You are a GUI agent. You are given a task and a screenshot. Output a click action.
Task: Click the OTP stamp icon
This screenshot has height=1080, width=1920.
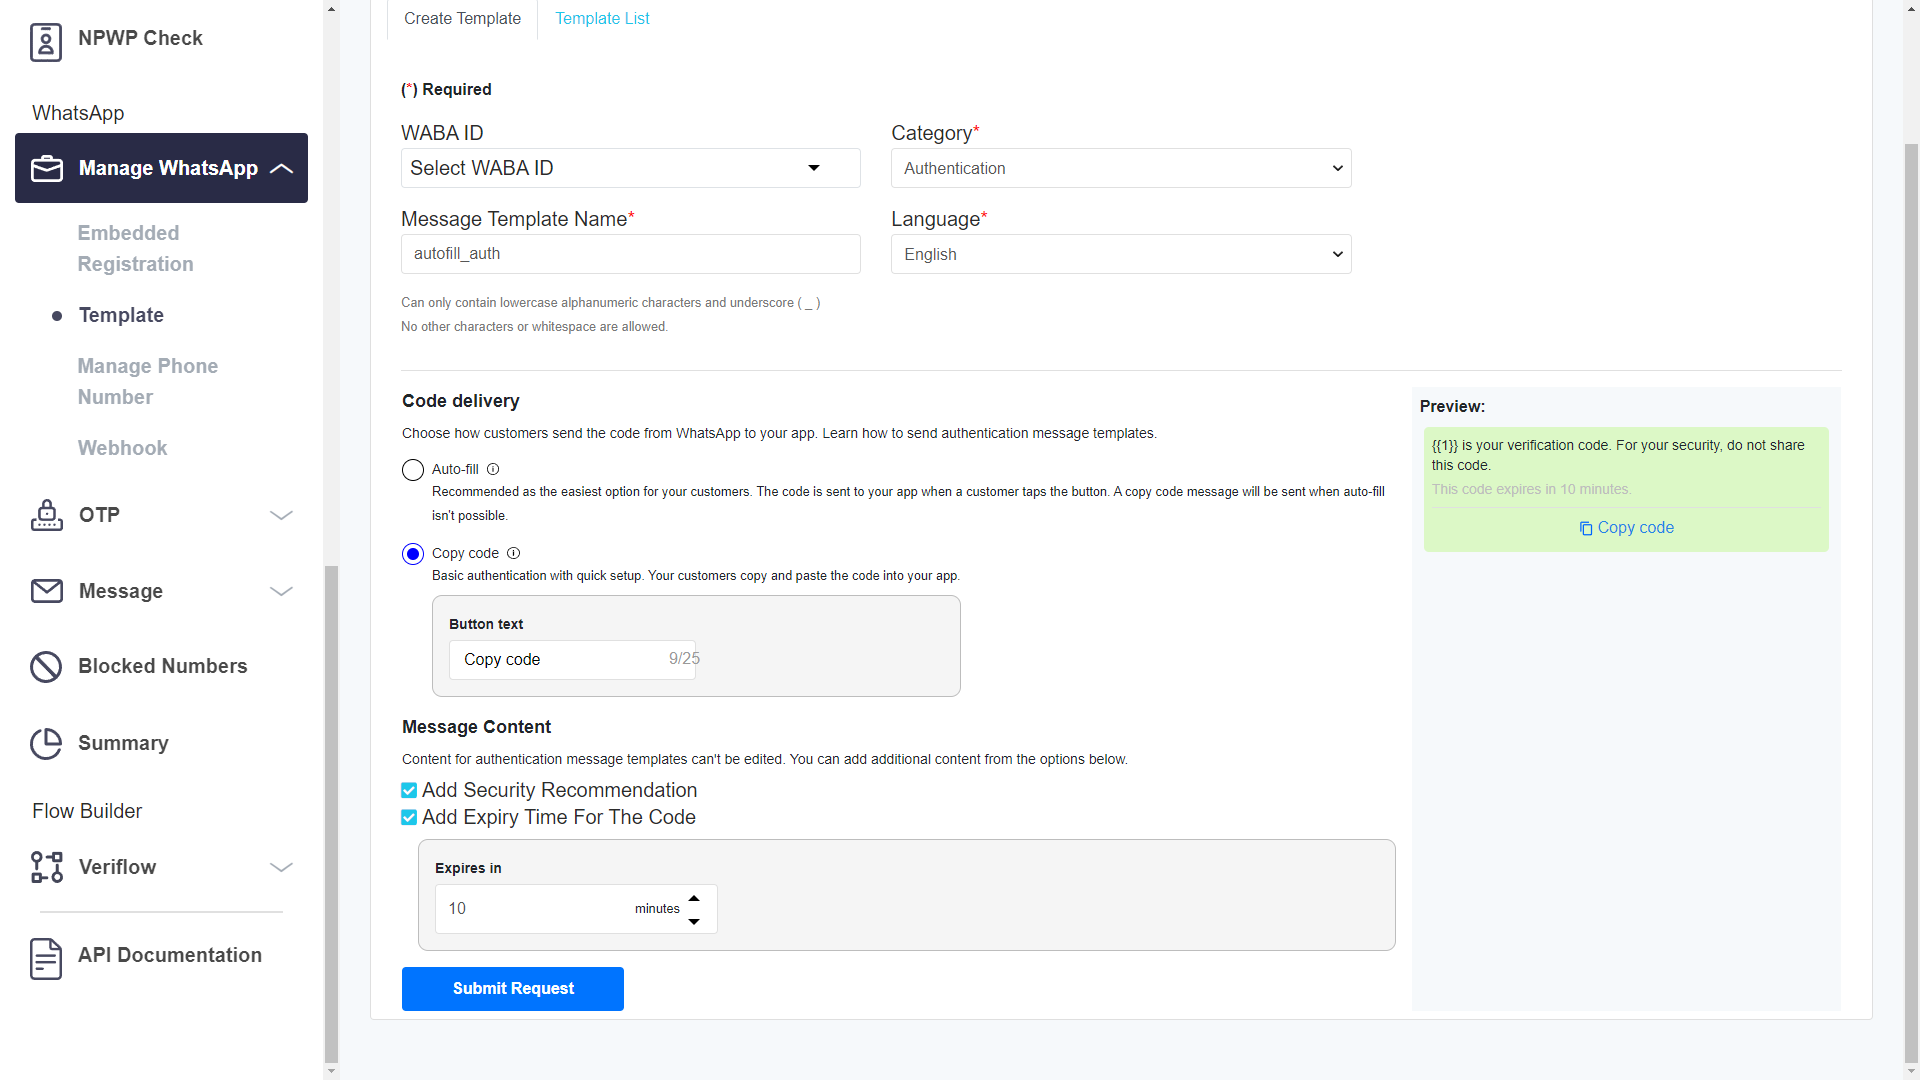click(46, 515)
